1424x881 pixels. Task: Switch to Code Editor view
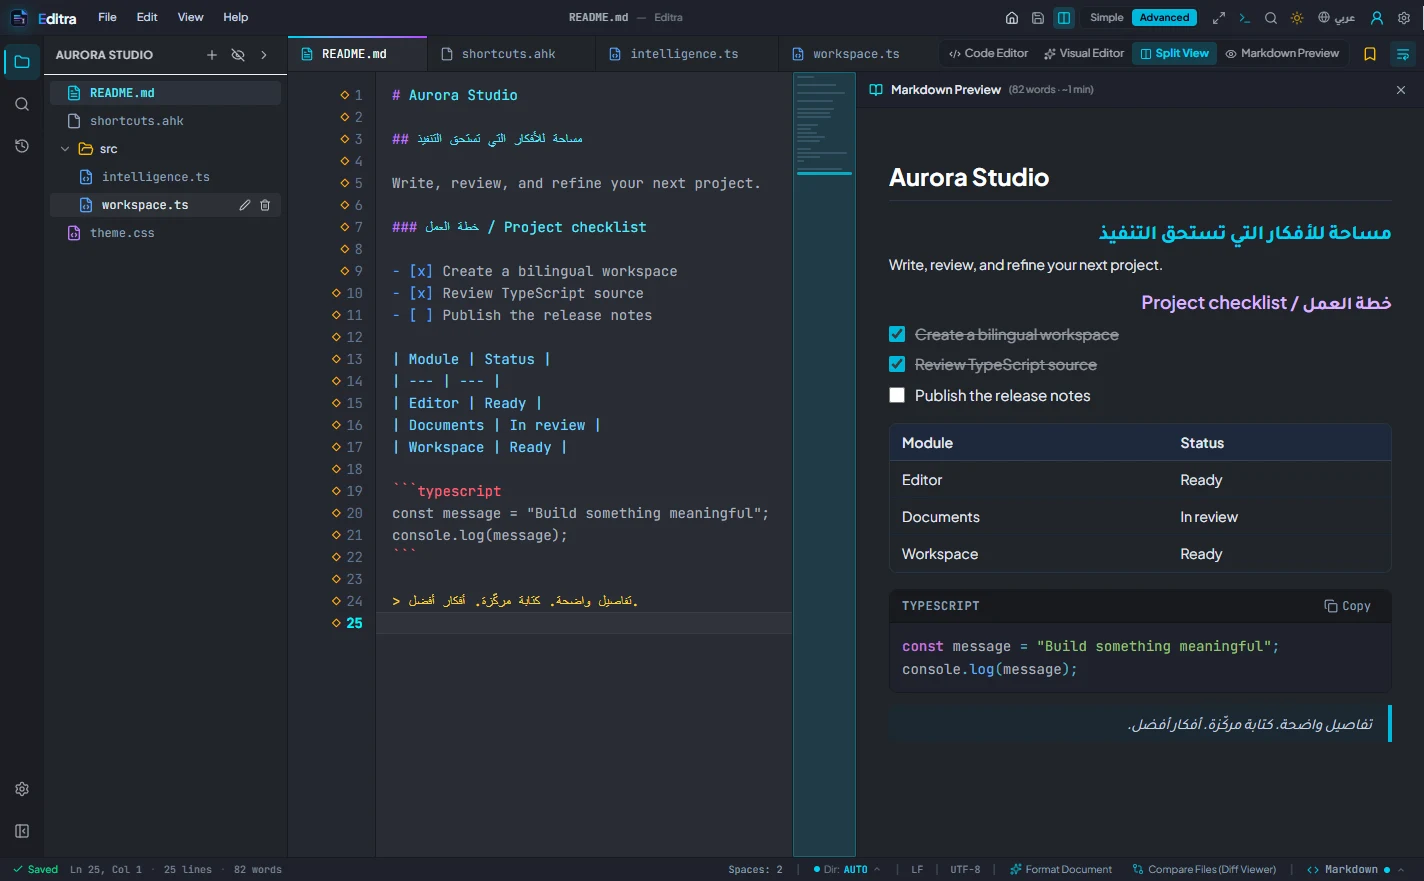(988, 54)
